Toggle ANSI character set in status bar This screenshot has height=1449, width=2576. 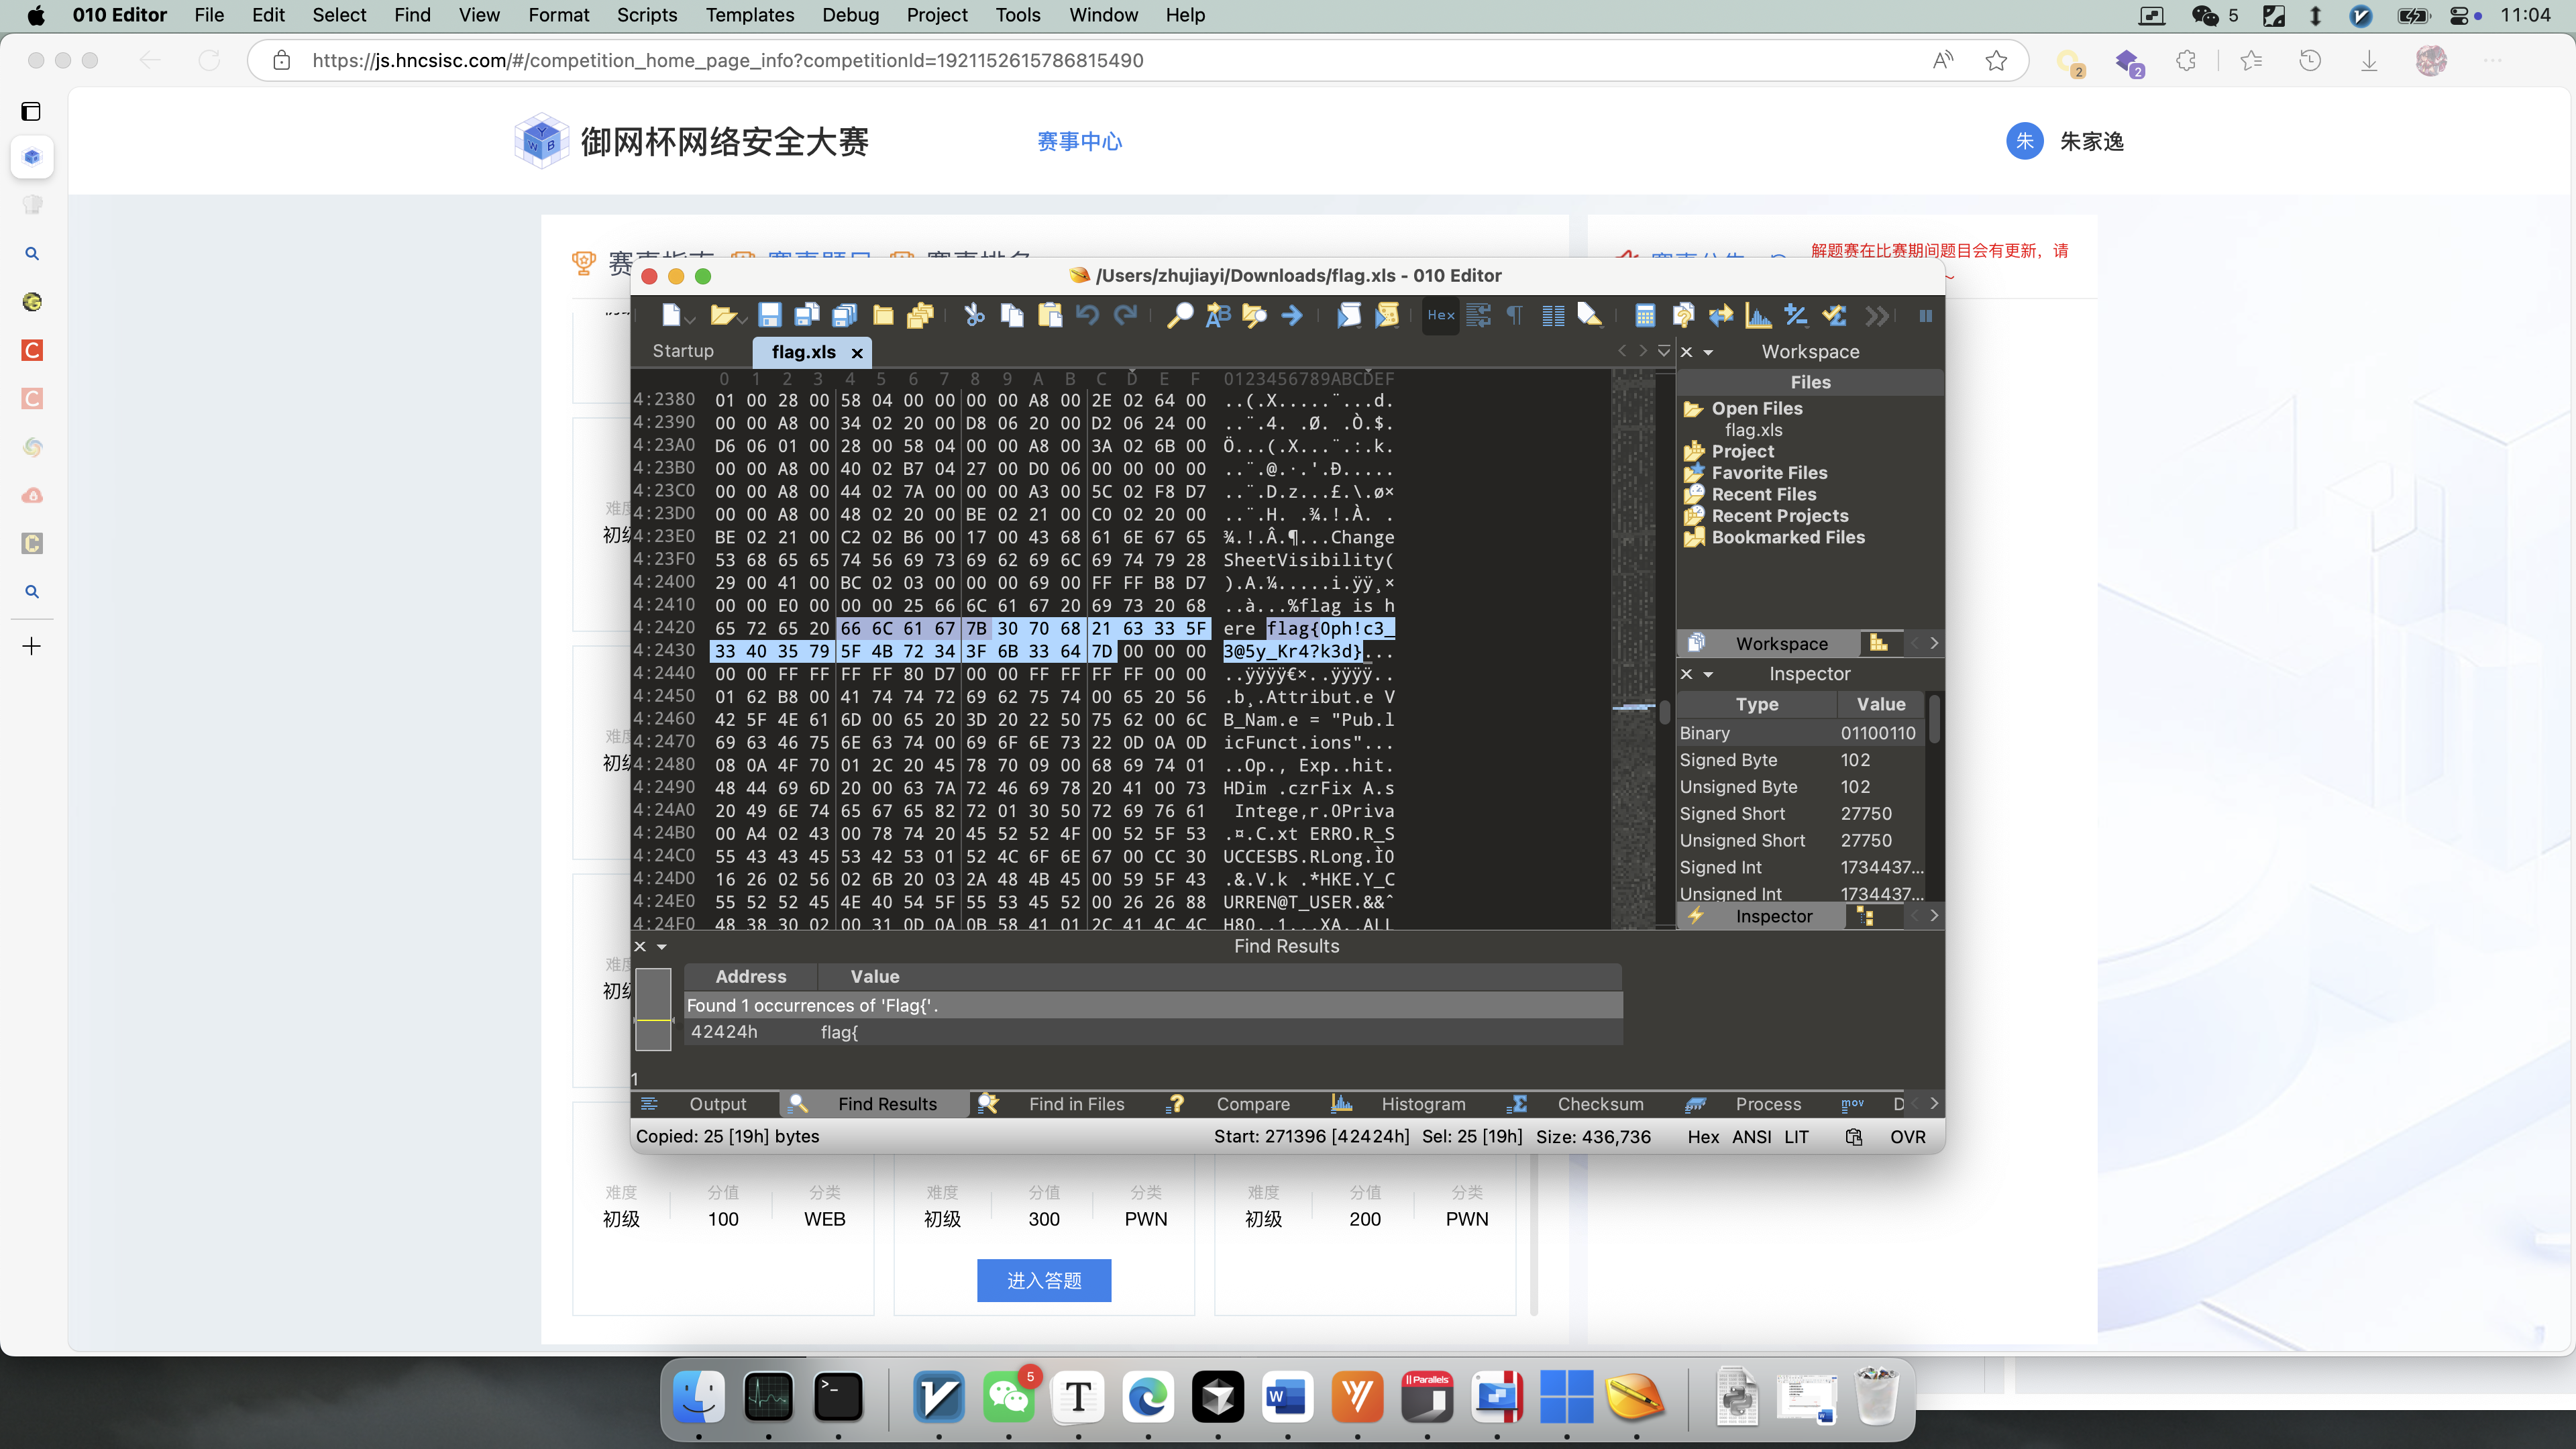pos(1751,1137)
